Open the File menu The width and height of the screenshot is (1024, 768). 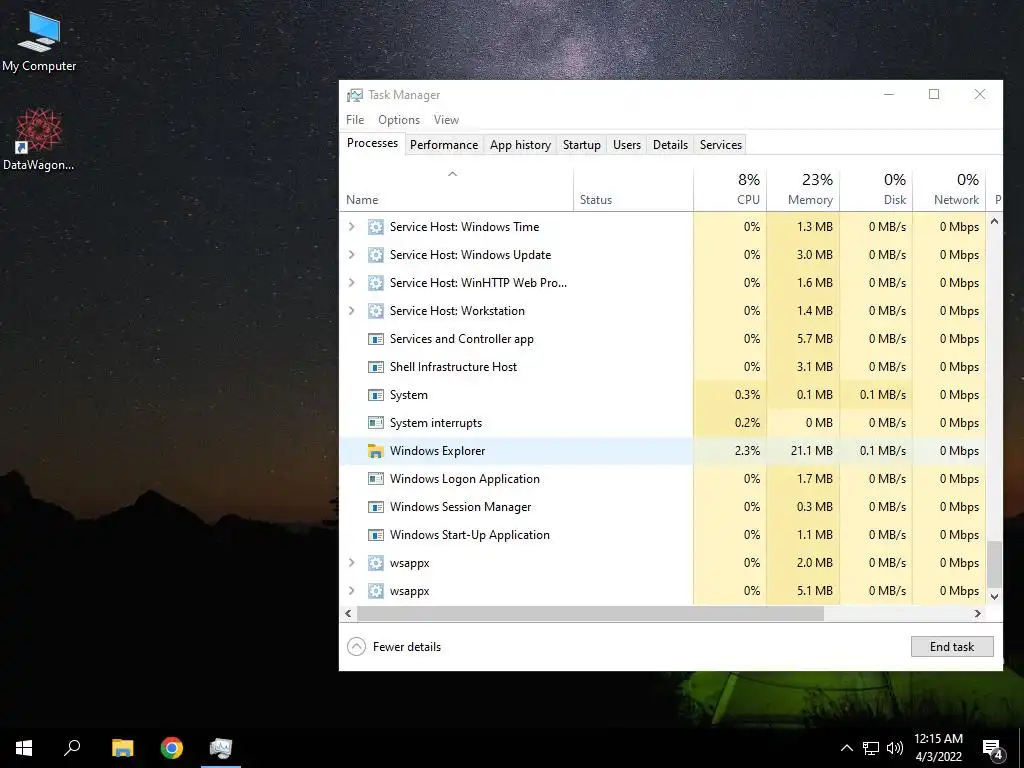pos(355,120)
